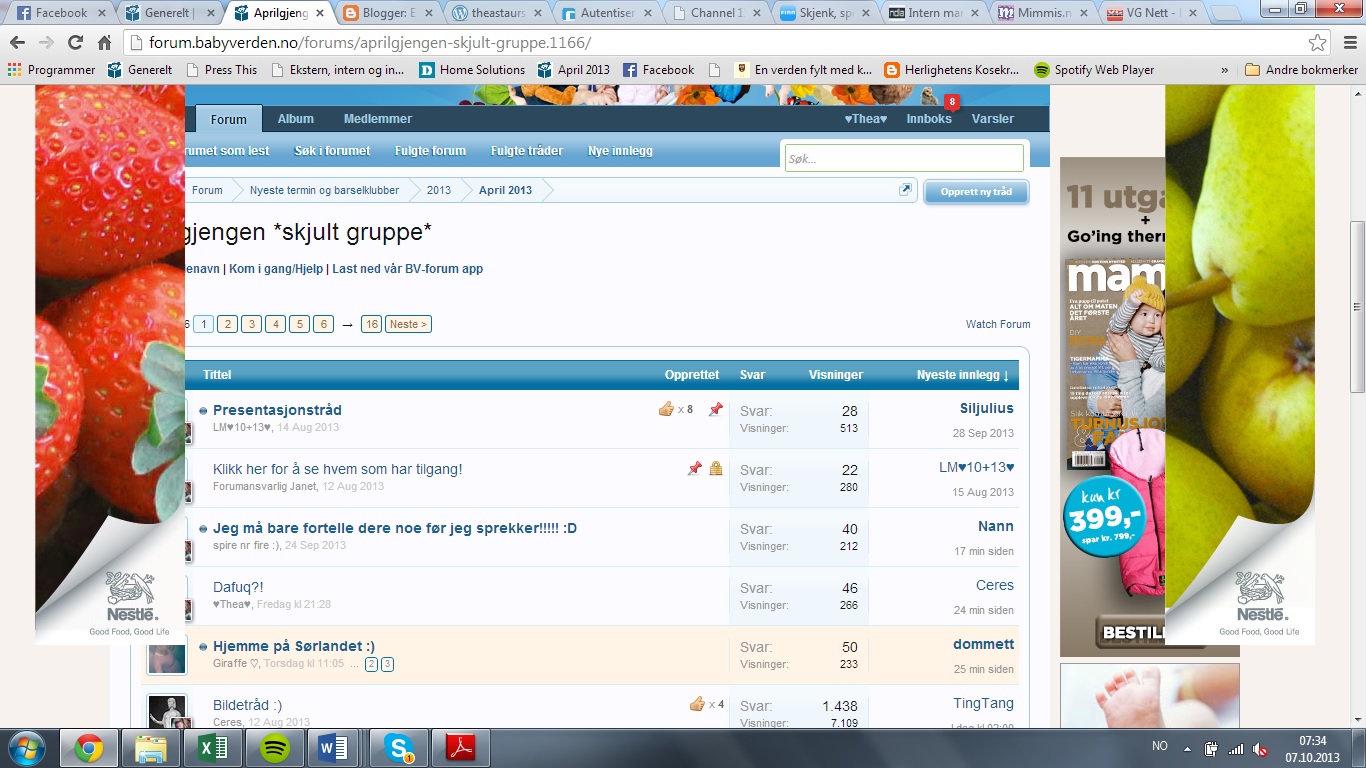
Task: Bookmark page with the star icon
Action: click(1317, 43)
